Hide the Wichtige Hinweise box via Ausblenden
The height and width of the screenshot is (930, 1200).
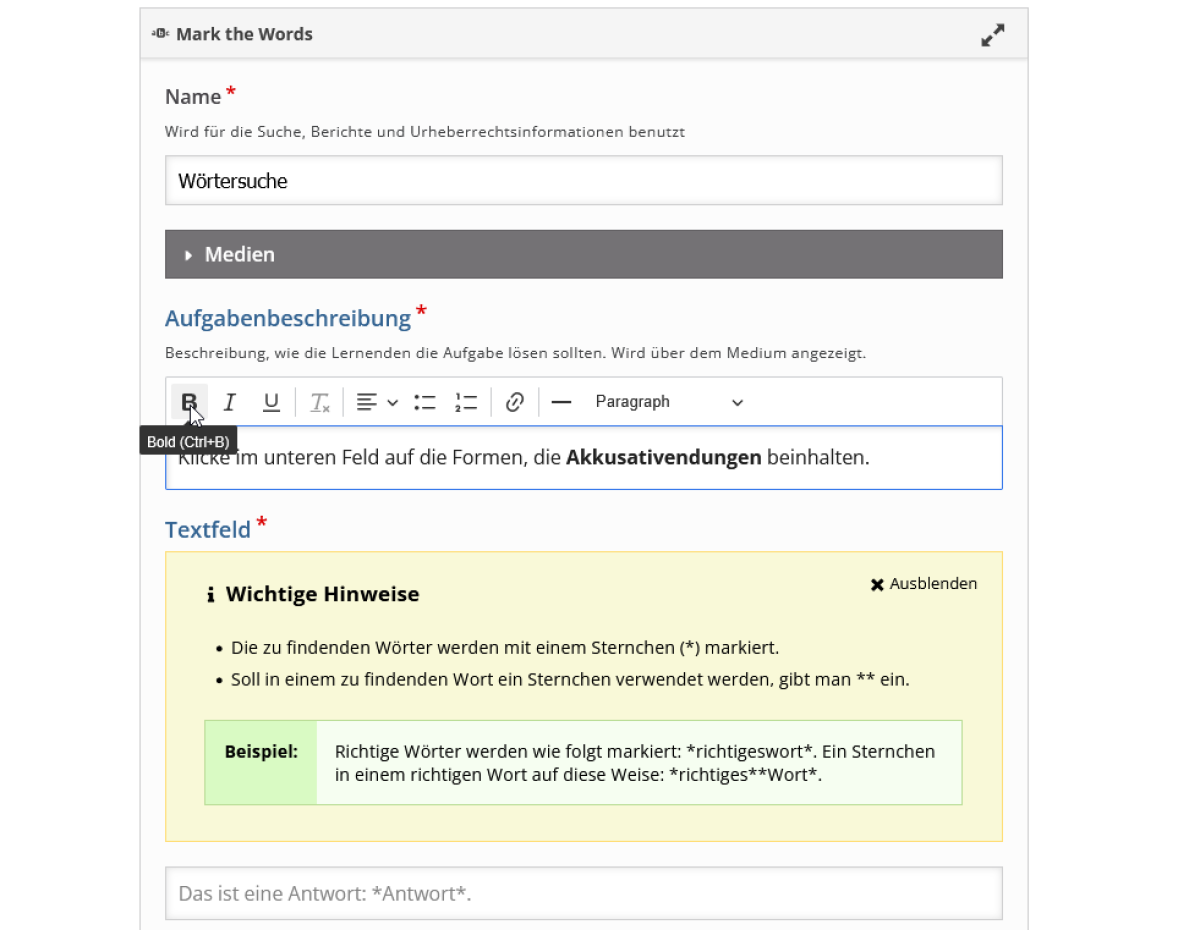coord(923,584)
